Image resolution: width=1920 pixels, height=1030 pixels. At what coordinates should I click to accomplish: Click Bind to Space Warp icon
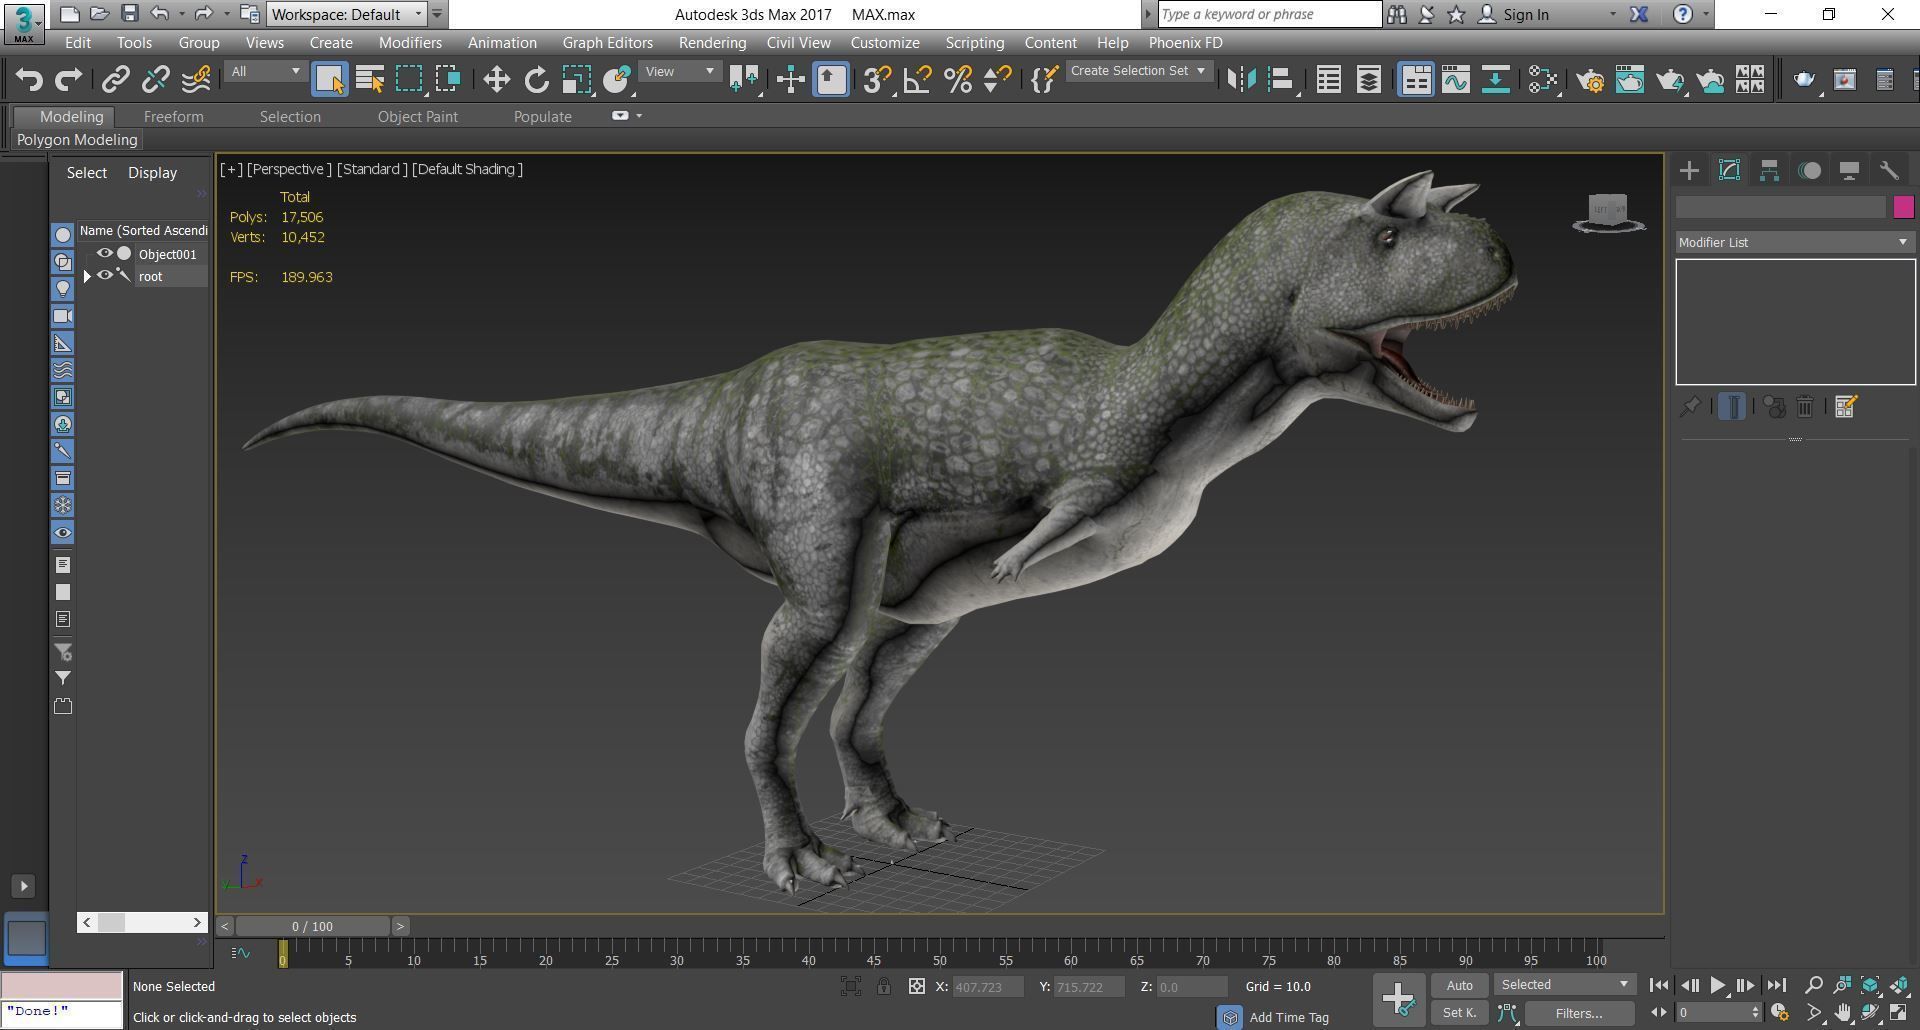(196, 79)
